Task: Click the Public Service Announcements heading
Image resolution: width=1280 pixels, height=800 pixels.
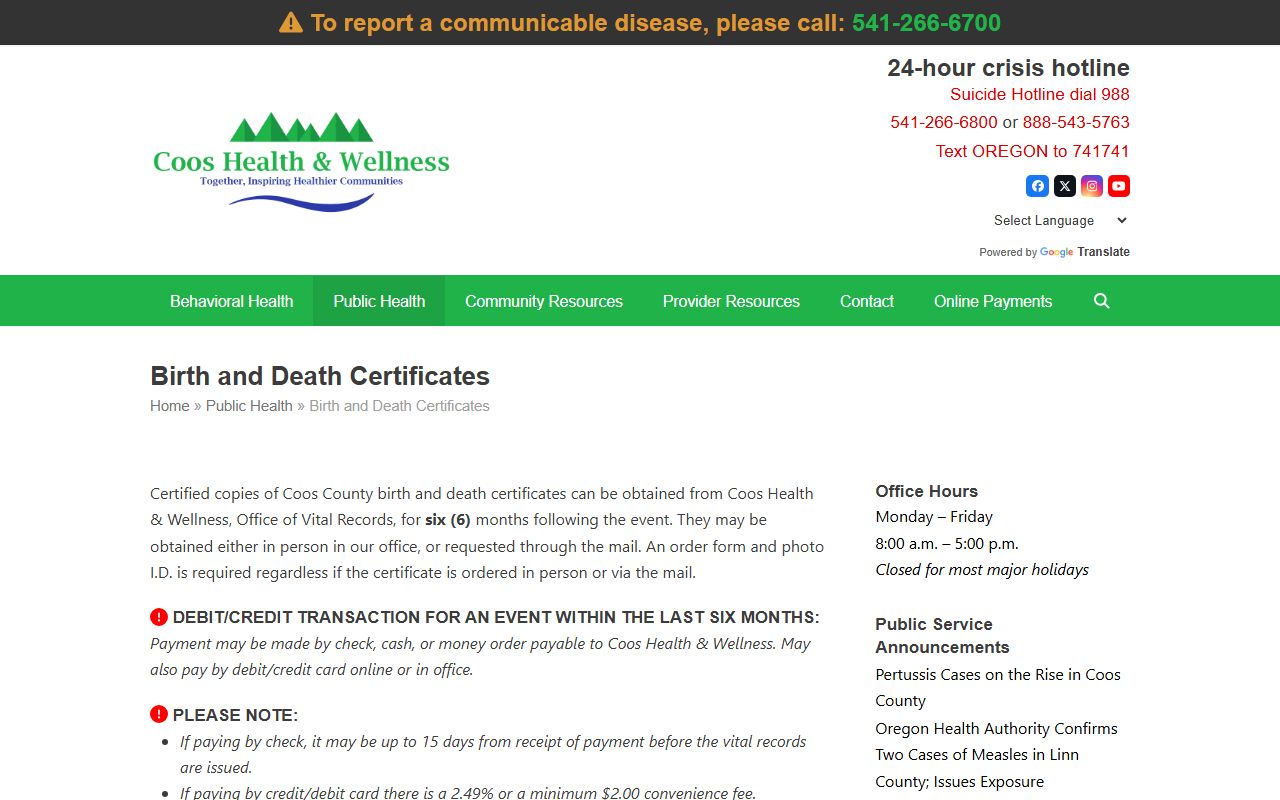Action: 942,635
